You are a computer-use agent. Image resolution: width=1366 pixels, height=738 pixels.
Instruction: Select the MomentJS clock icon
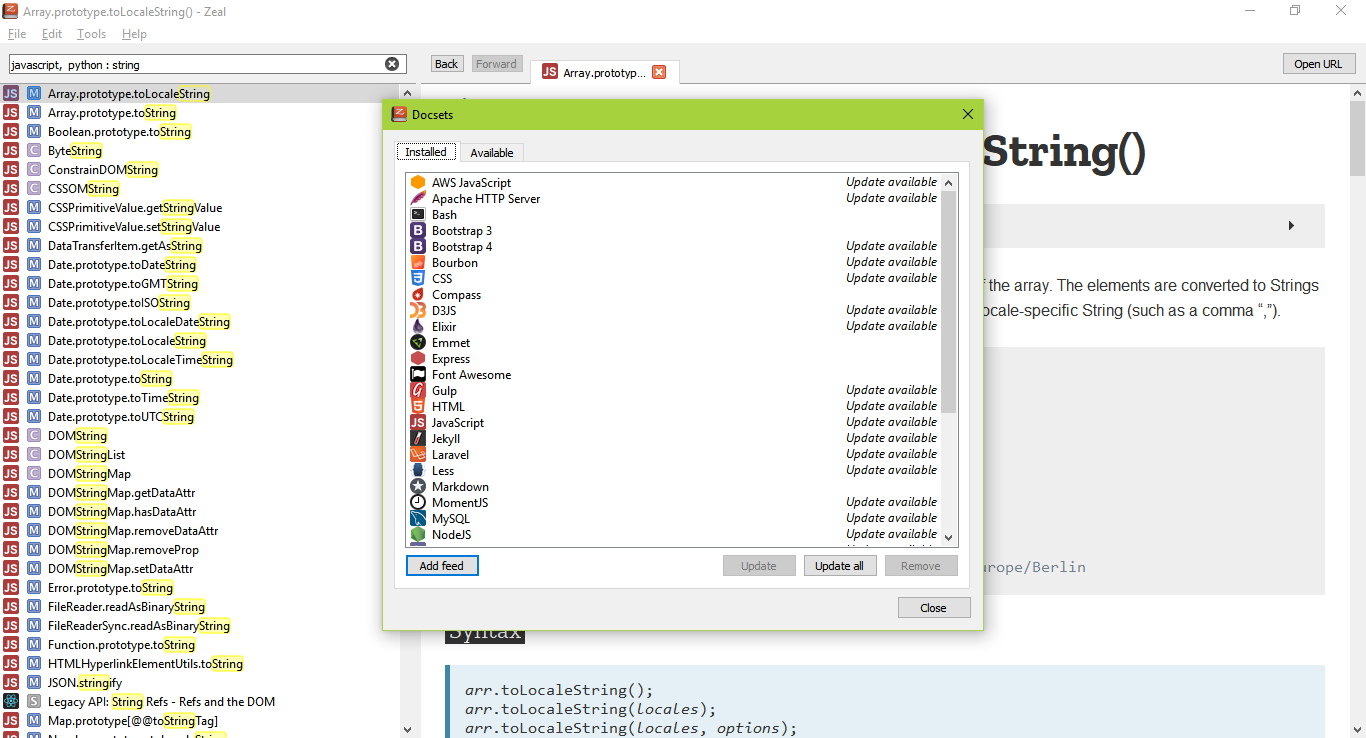(x=418, y=503)
